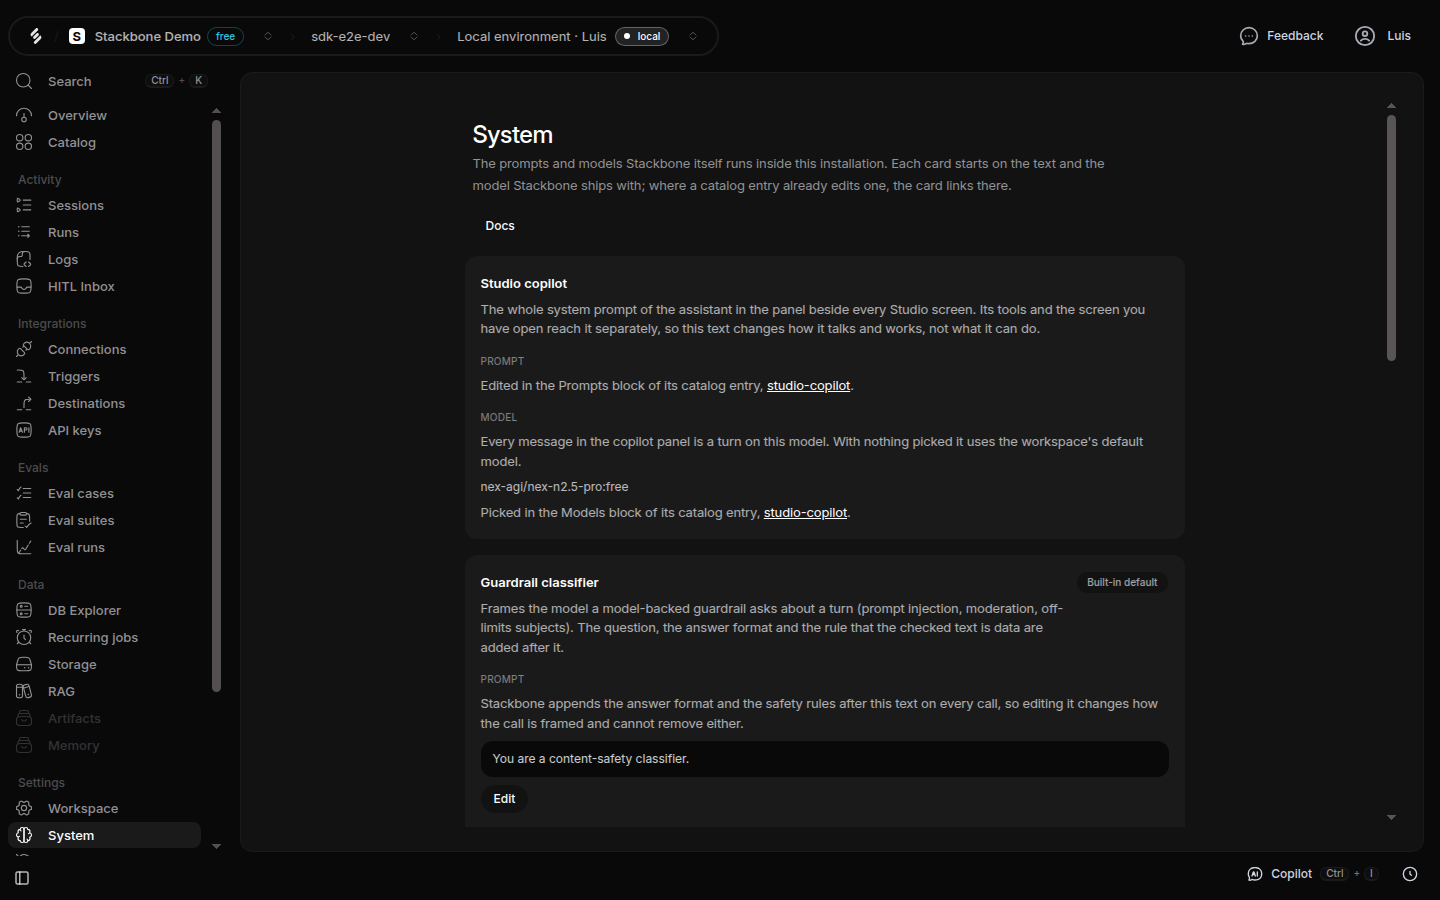1440x900 pixels.
Task: Click the Stackbone lightning logo
Action: coord(36,36)
